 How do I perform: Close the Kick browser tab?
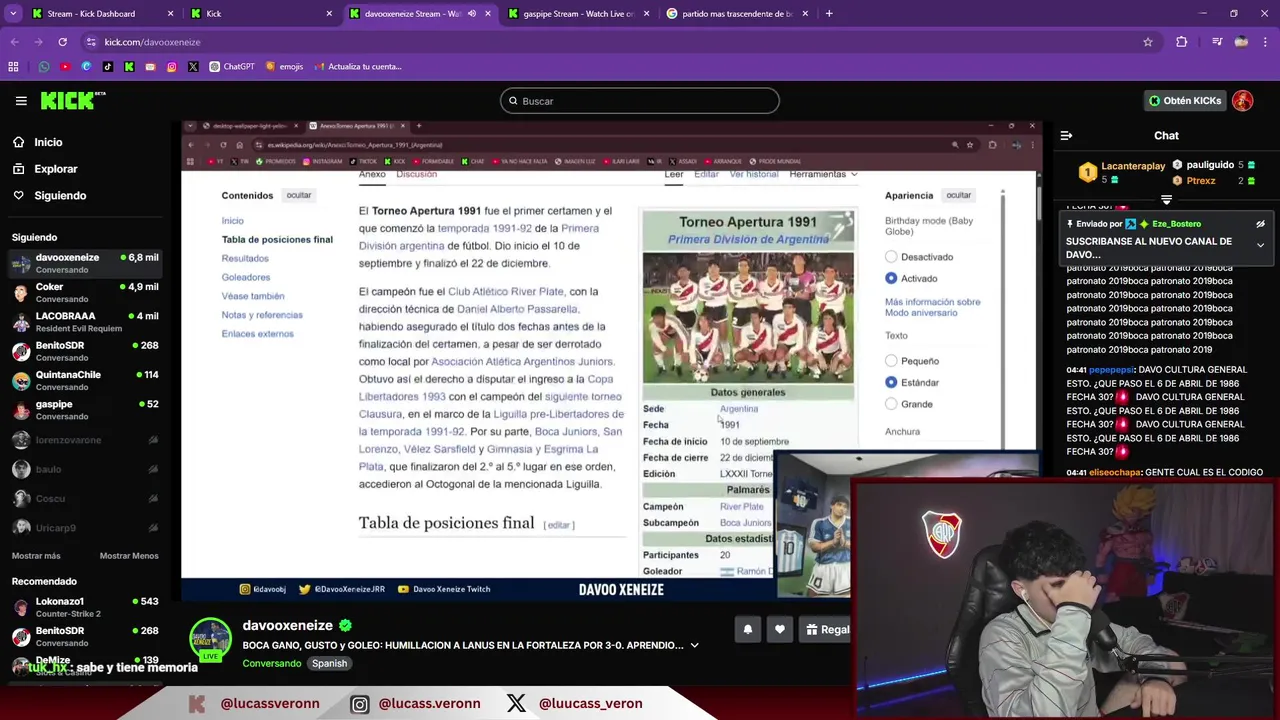click(329, 14)
